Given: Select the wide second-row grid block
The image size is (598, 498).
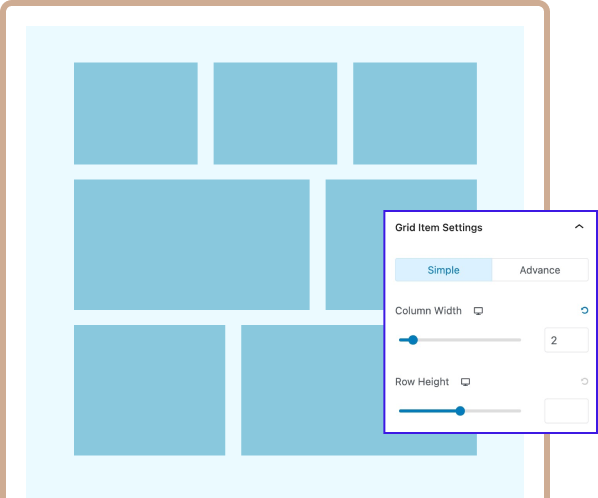Looking at the screenshot, I should tap(192, 244).
